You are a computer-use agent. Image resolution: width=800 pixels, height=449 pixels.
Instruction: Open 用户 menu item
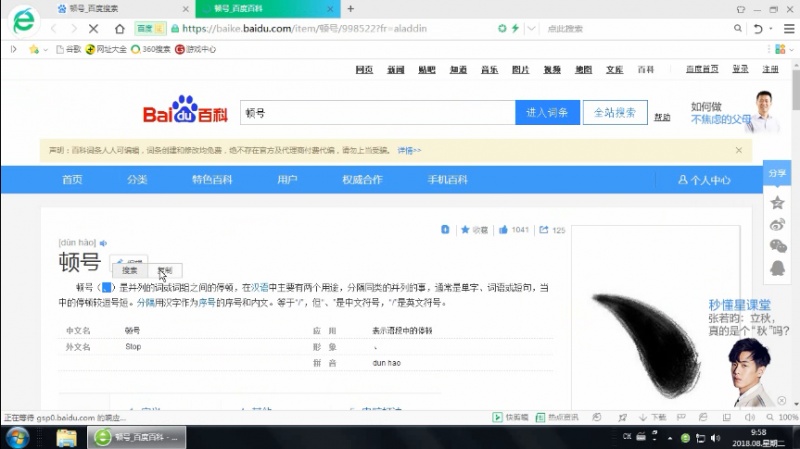tap(287, 180)
